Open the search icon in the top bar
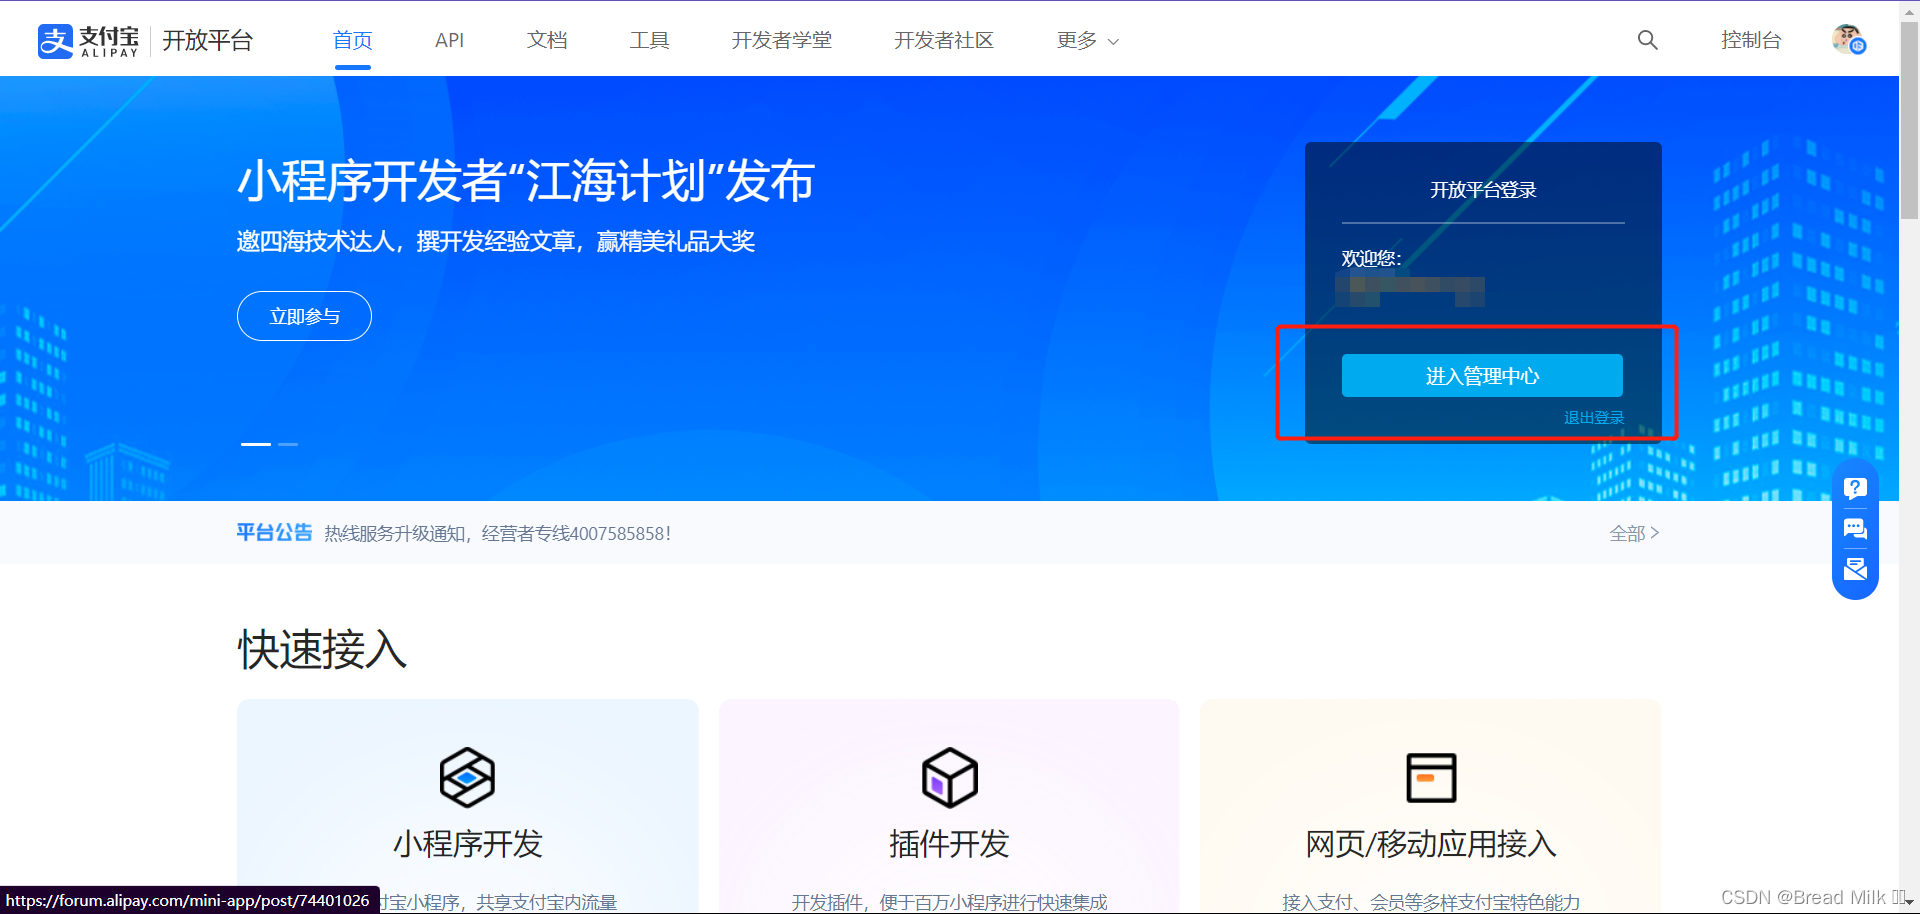Viewport: 1920px width, 914px height. tap(1647, 40)
